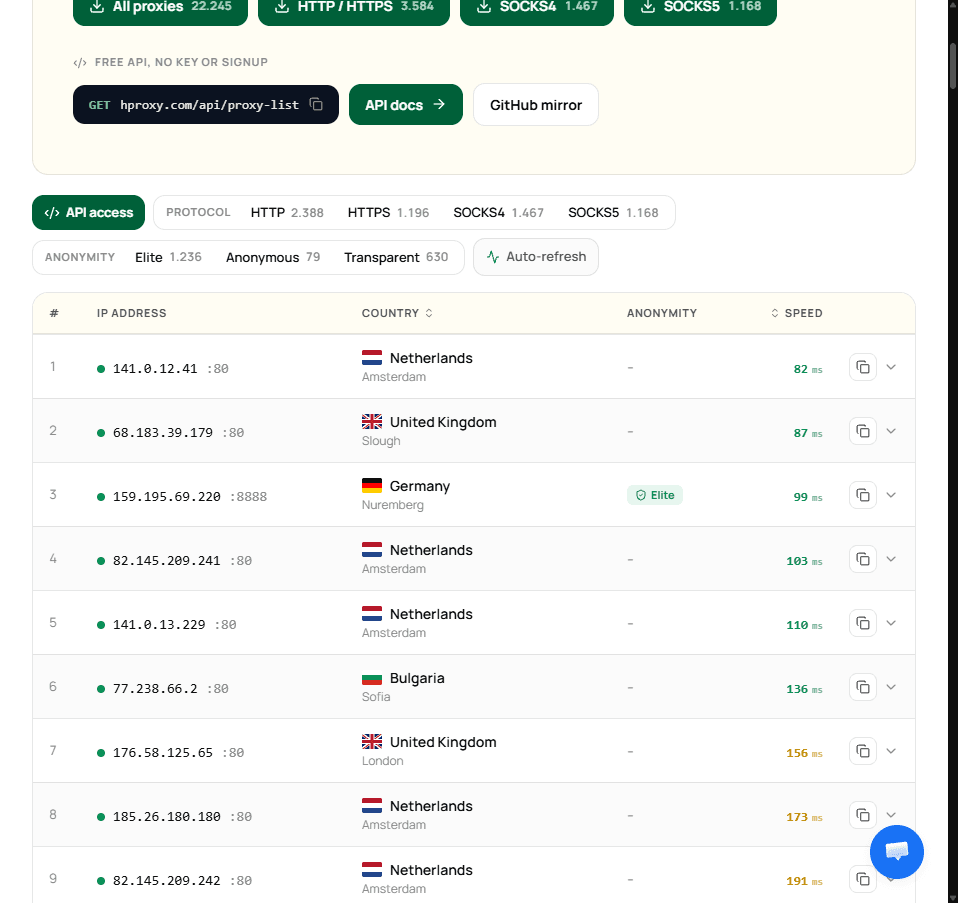Copy proxy 77.238.66.2 with copy icon
Image resolution: width=958 pixels, height=903 pixels.
(863, 687)
